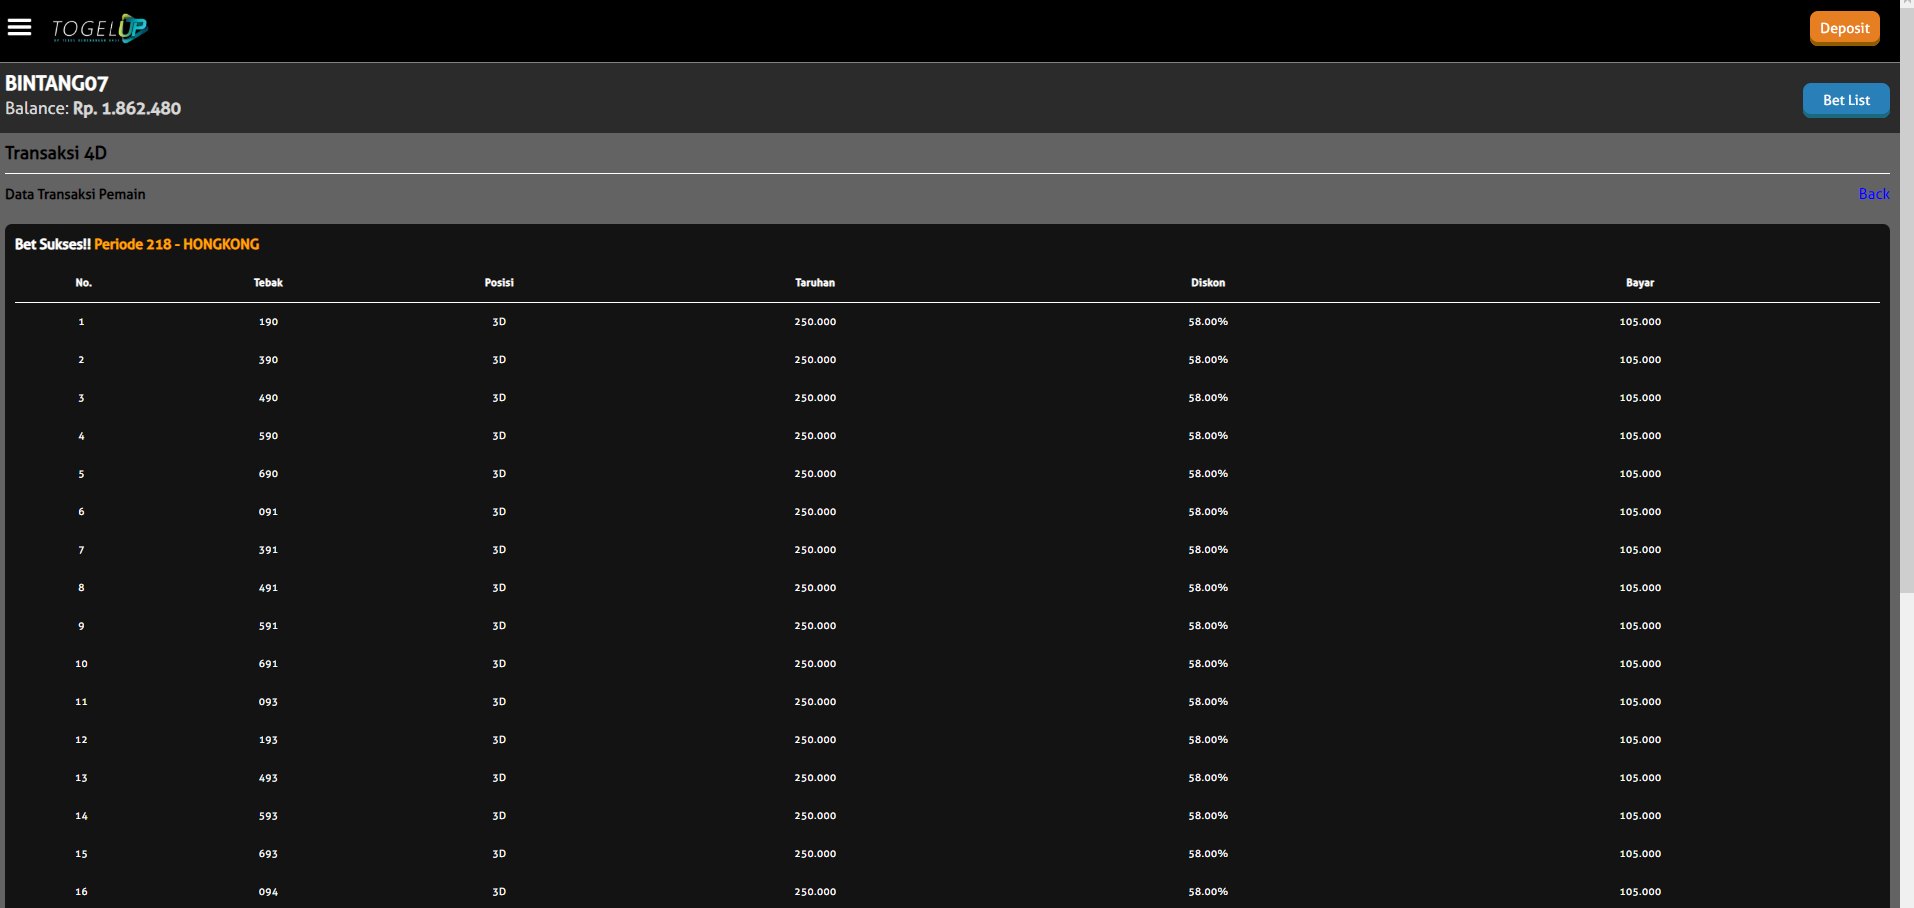Click Diskon 58.00% in row 190
This screenshot has height=908, width=1914.
[x=1208, y=322]
